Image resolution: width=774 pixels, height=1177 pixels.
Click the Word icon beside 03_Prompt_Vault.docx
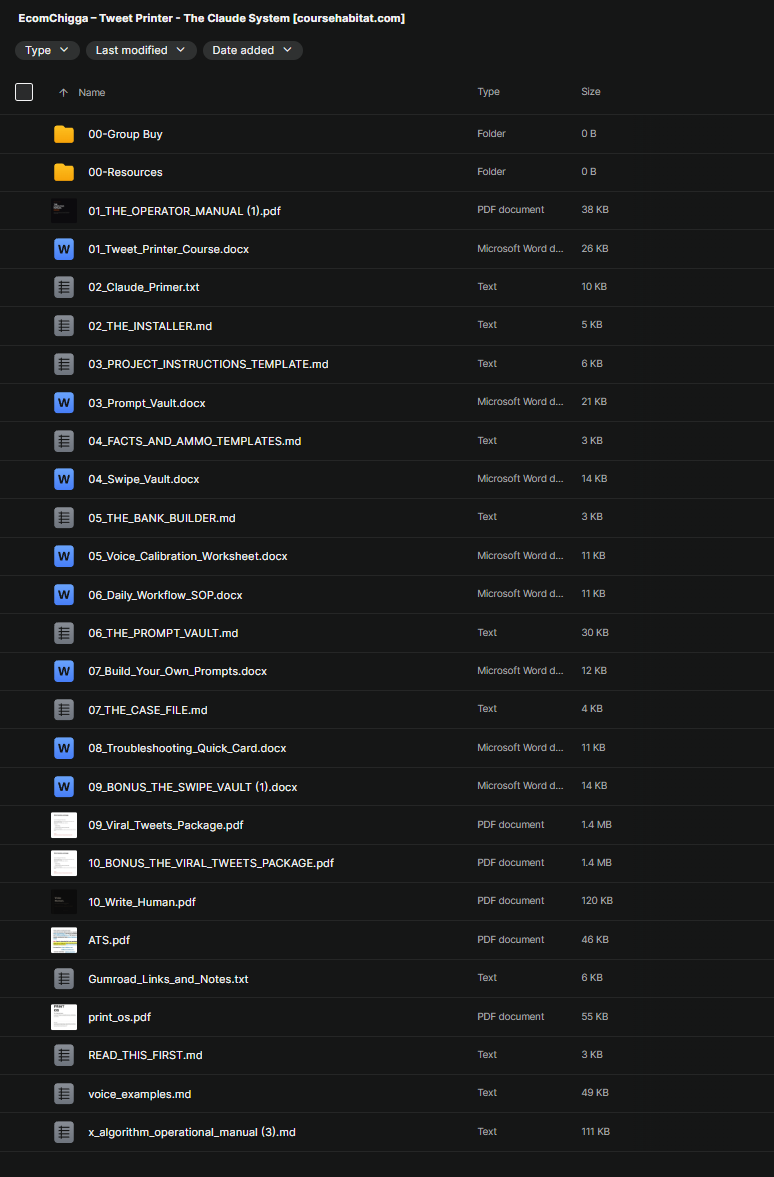[x=64, y=403]
